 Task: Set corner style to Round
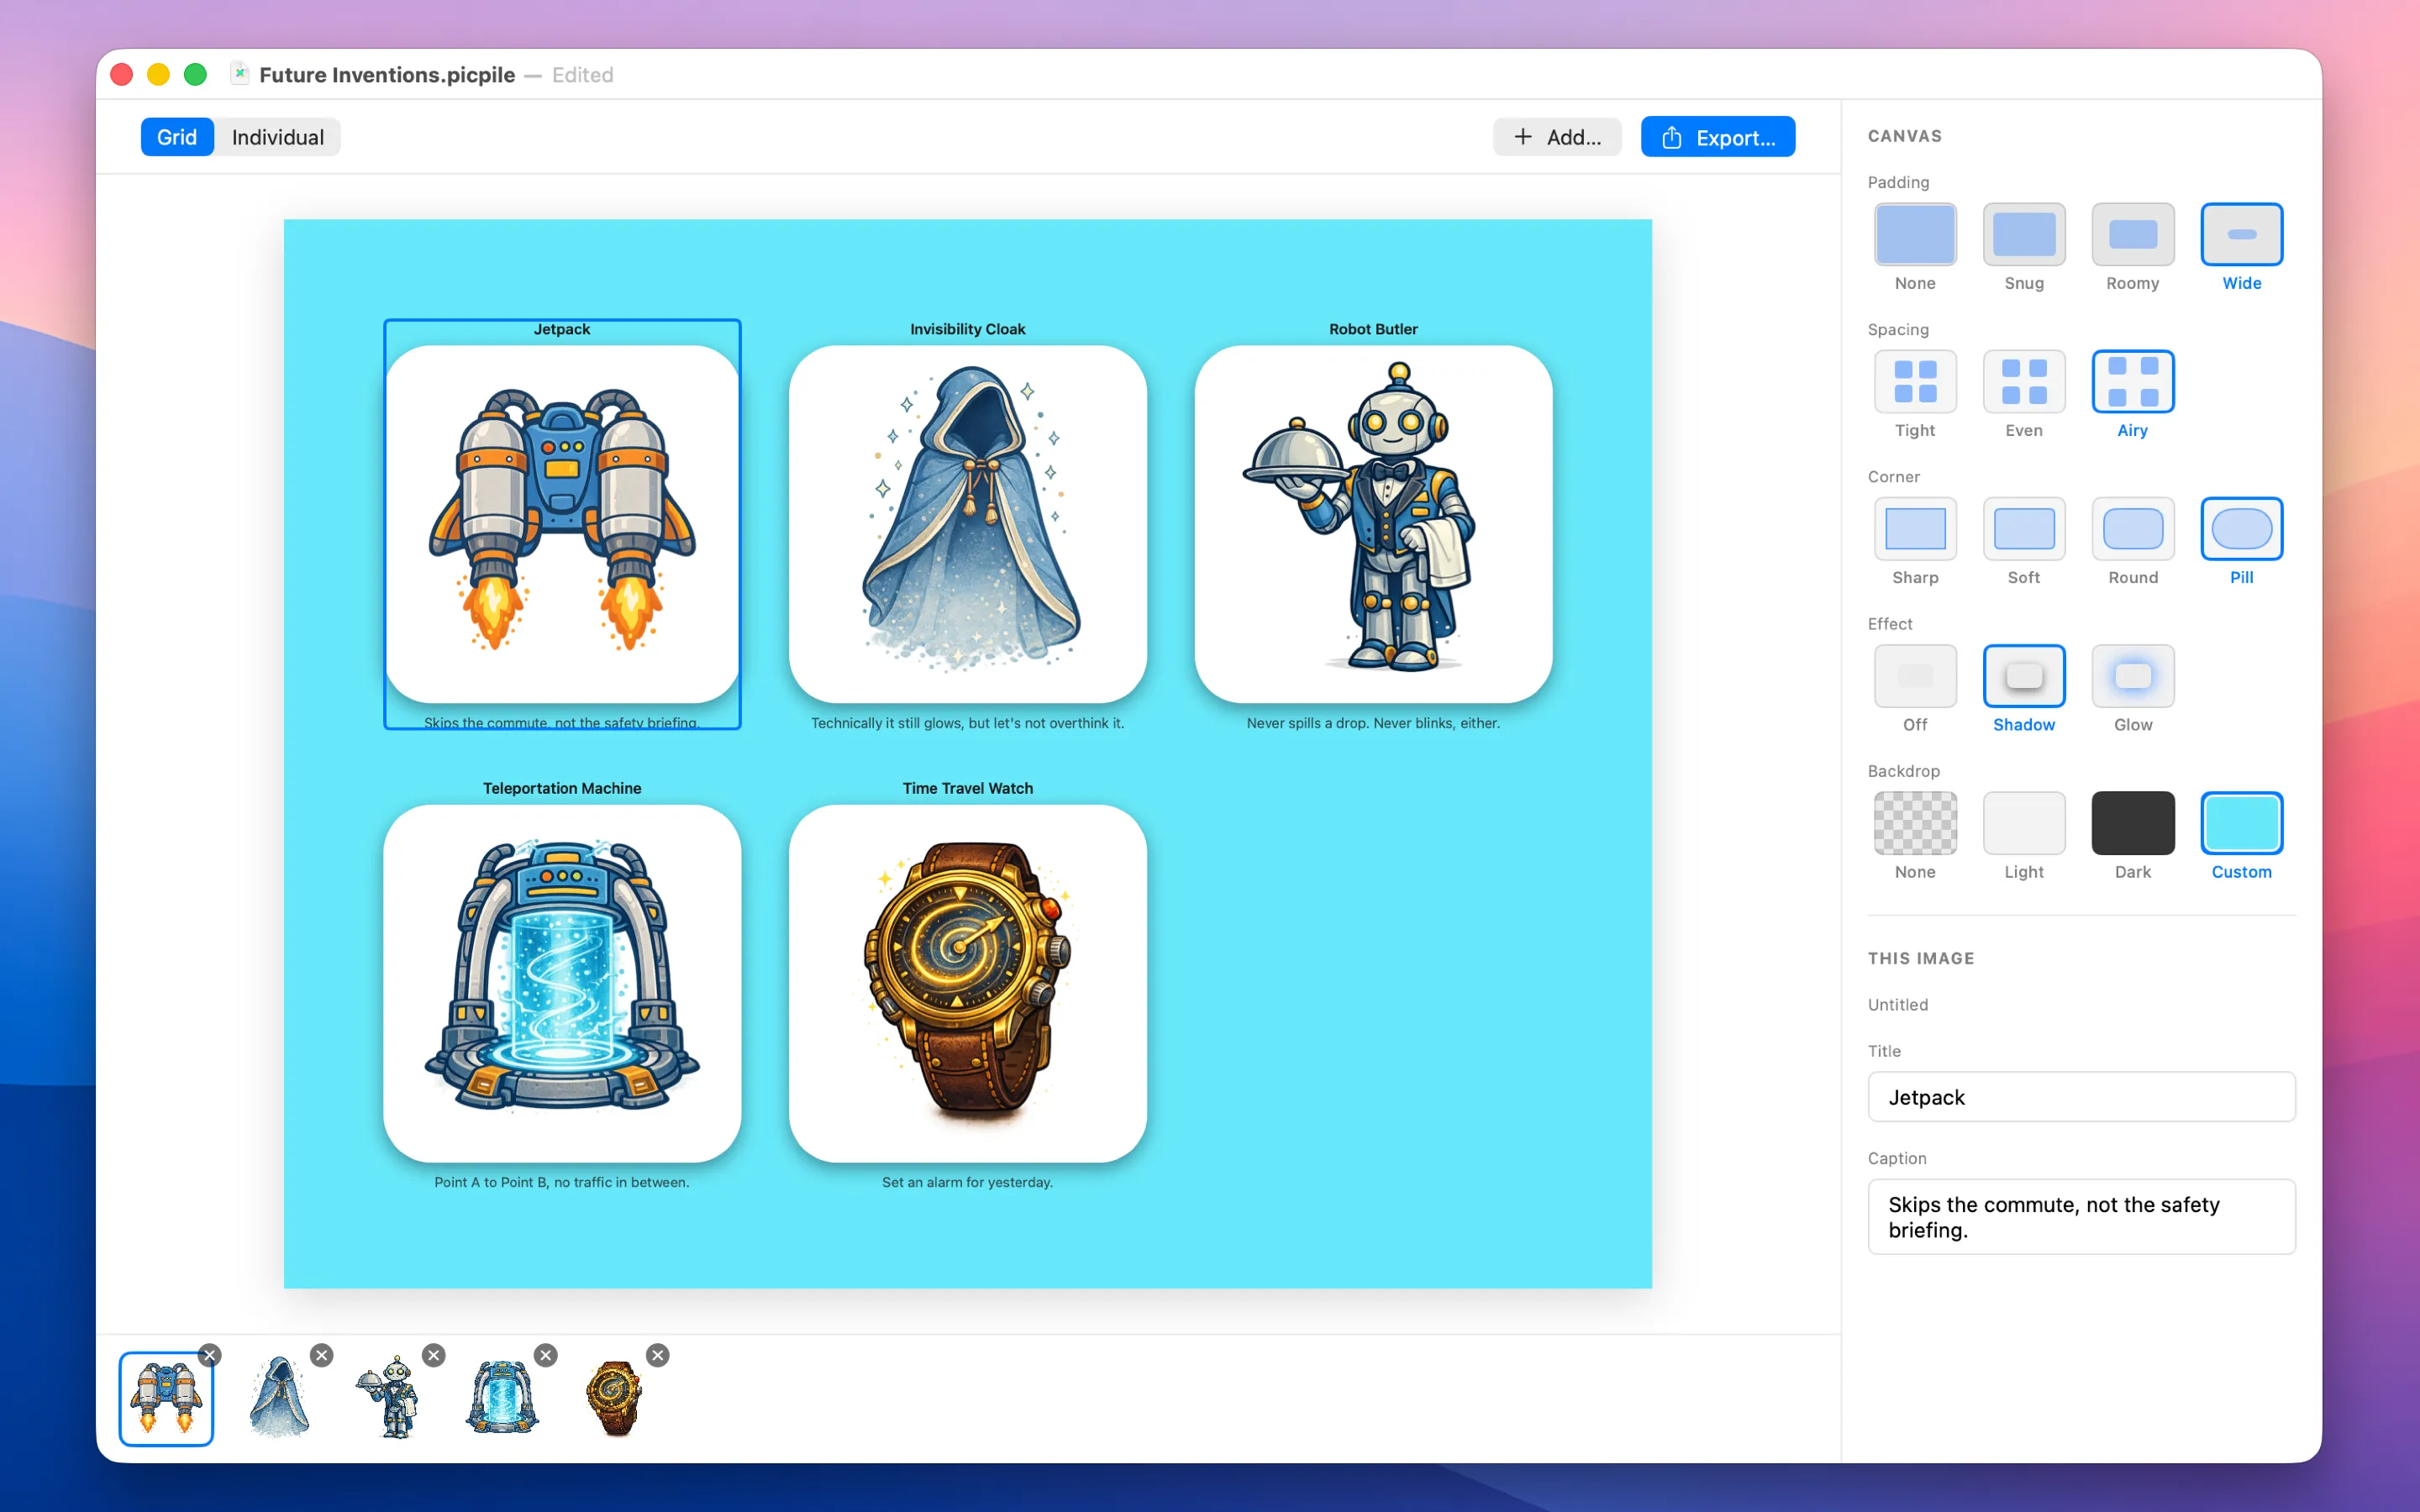(2132, 528)
